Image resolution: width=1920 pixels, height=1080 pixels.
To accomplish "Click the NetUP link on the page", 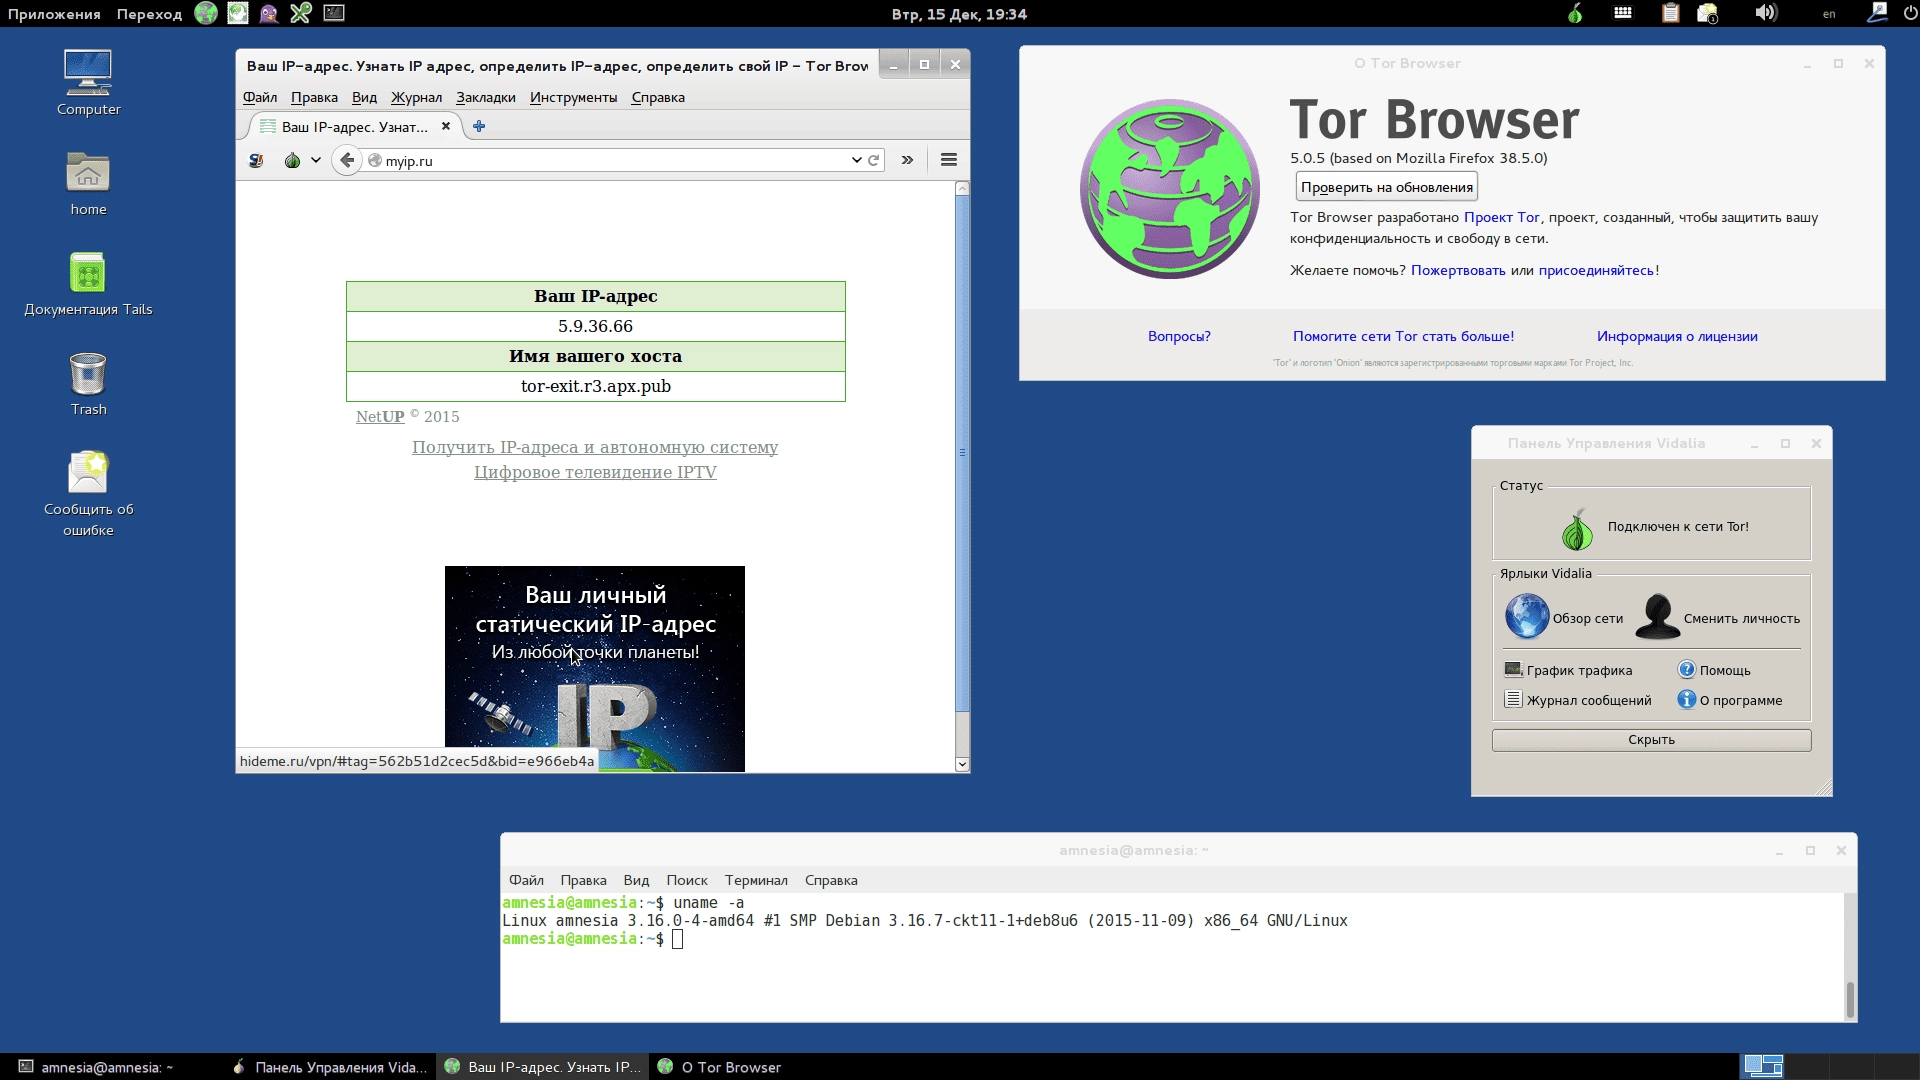I will (x=380, y=416).
